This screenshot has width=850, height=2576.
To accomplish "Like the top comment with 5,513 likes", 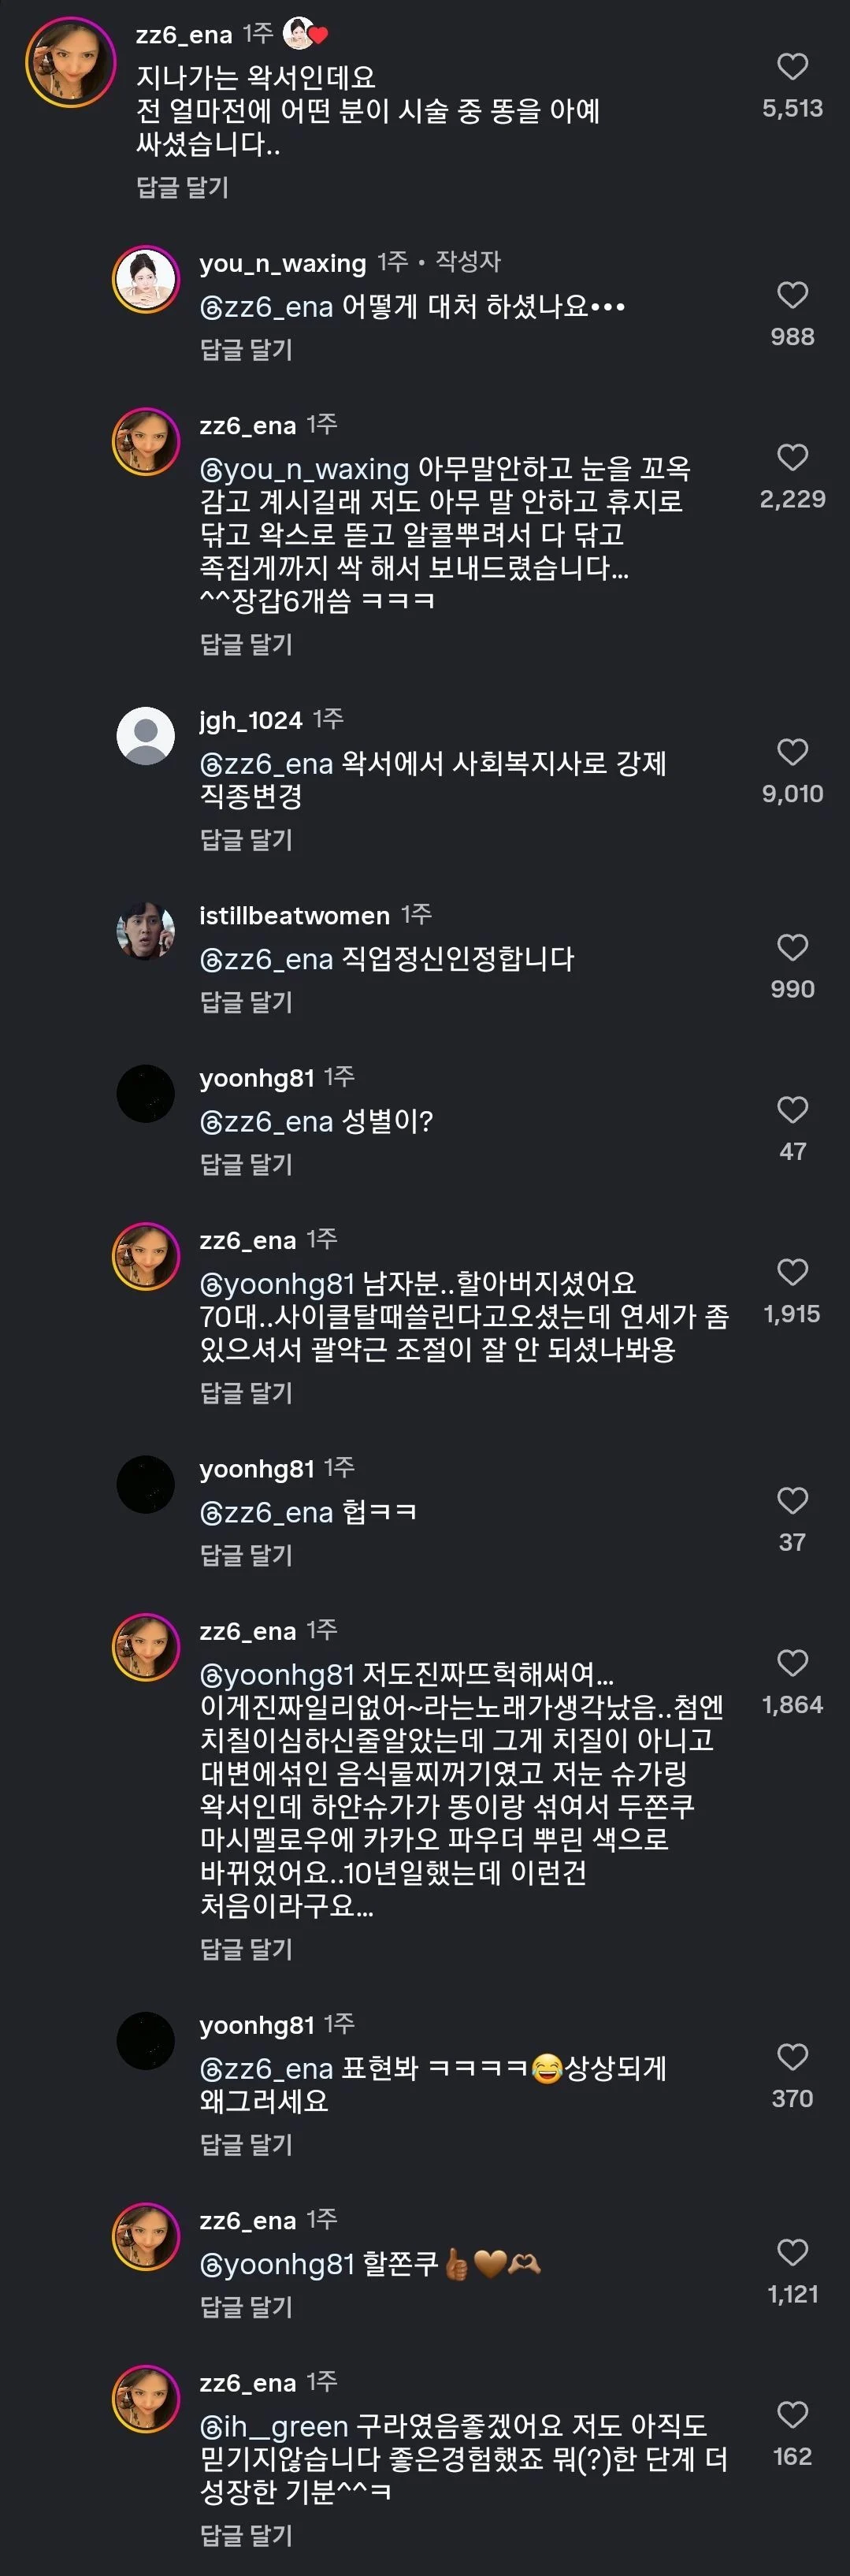I will (x=792, y=67).
